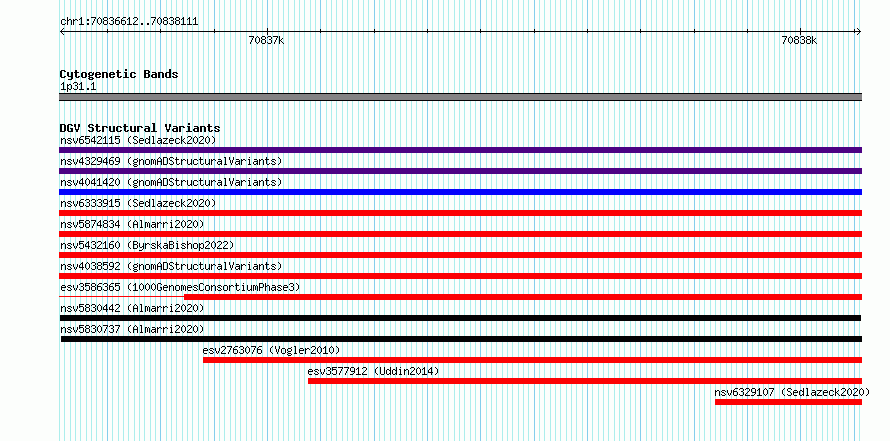The width and height of the screenshot is (890, 441).
Task: Click the red bar under nsv5432160
Action: [460, 255]
